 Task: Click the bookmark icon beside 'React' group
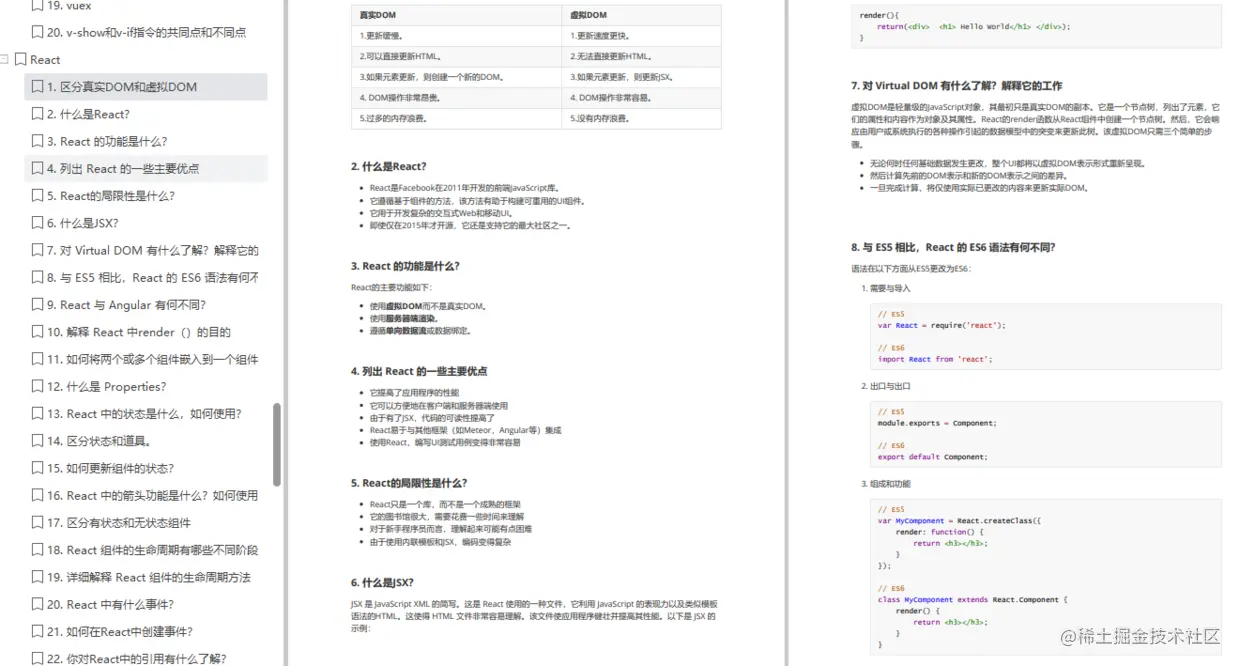coord(20,60)
